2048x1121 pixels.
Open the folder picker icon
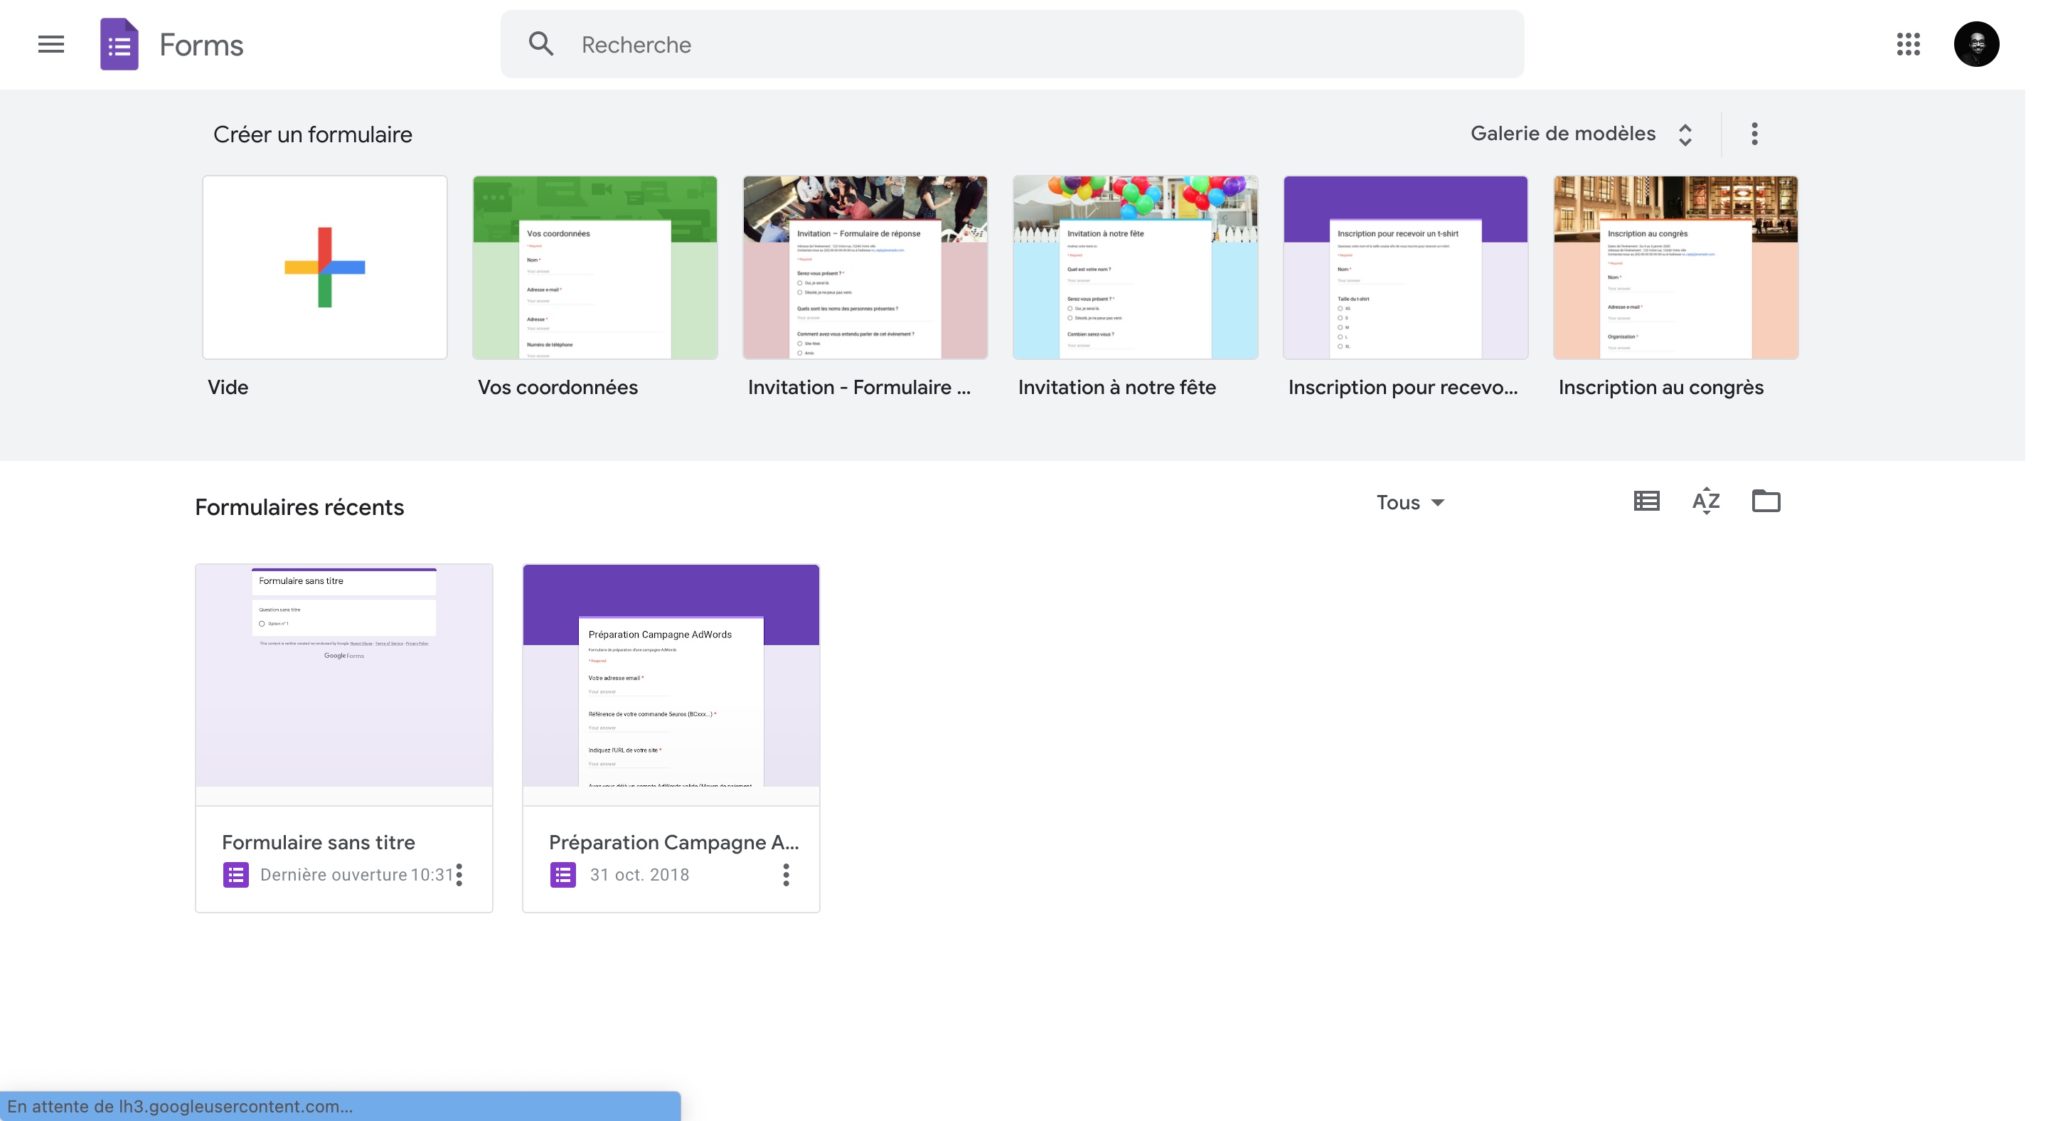pos(1766,501)
